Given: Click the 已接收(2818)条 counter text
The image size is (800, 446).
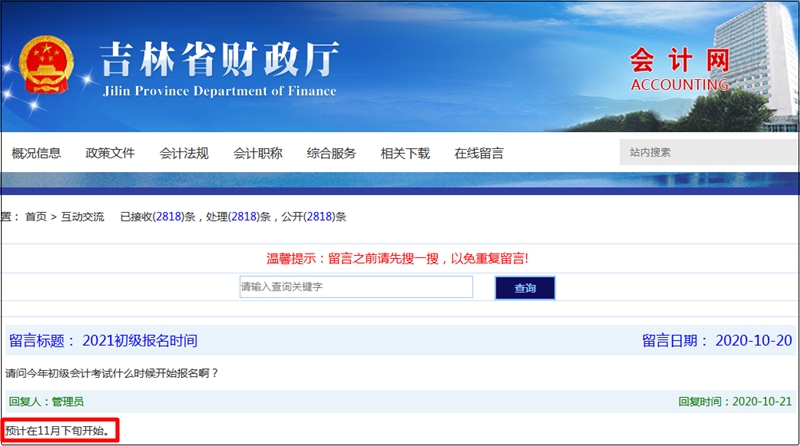Looking at the screenshot, I should (x=158, y=217).
